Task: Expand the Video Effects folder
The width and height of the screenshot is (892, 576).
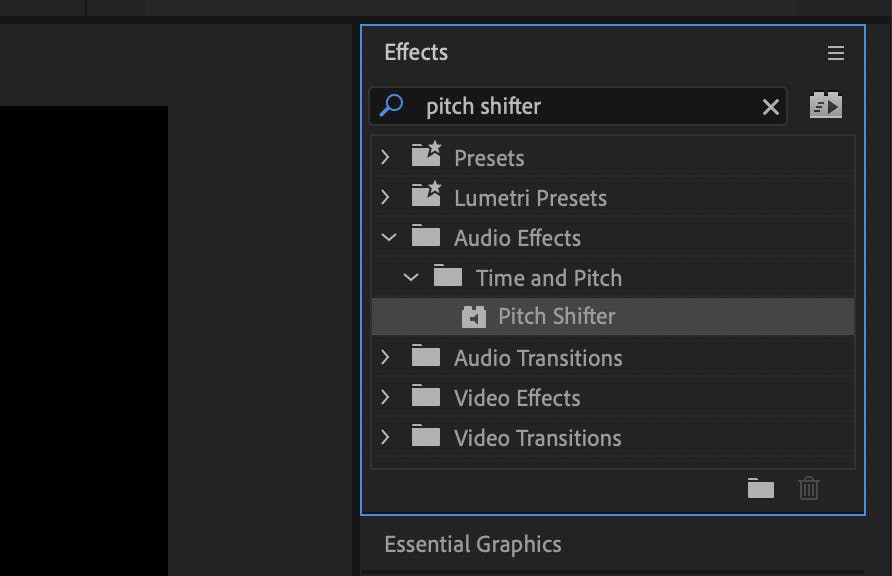Action: (x=385, y=398)
